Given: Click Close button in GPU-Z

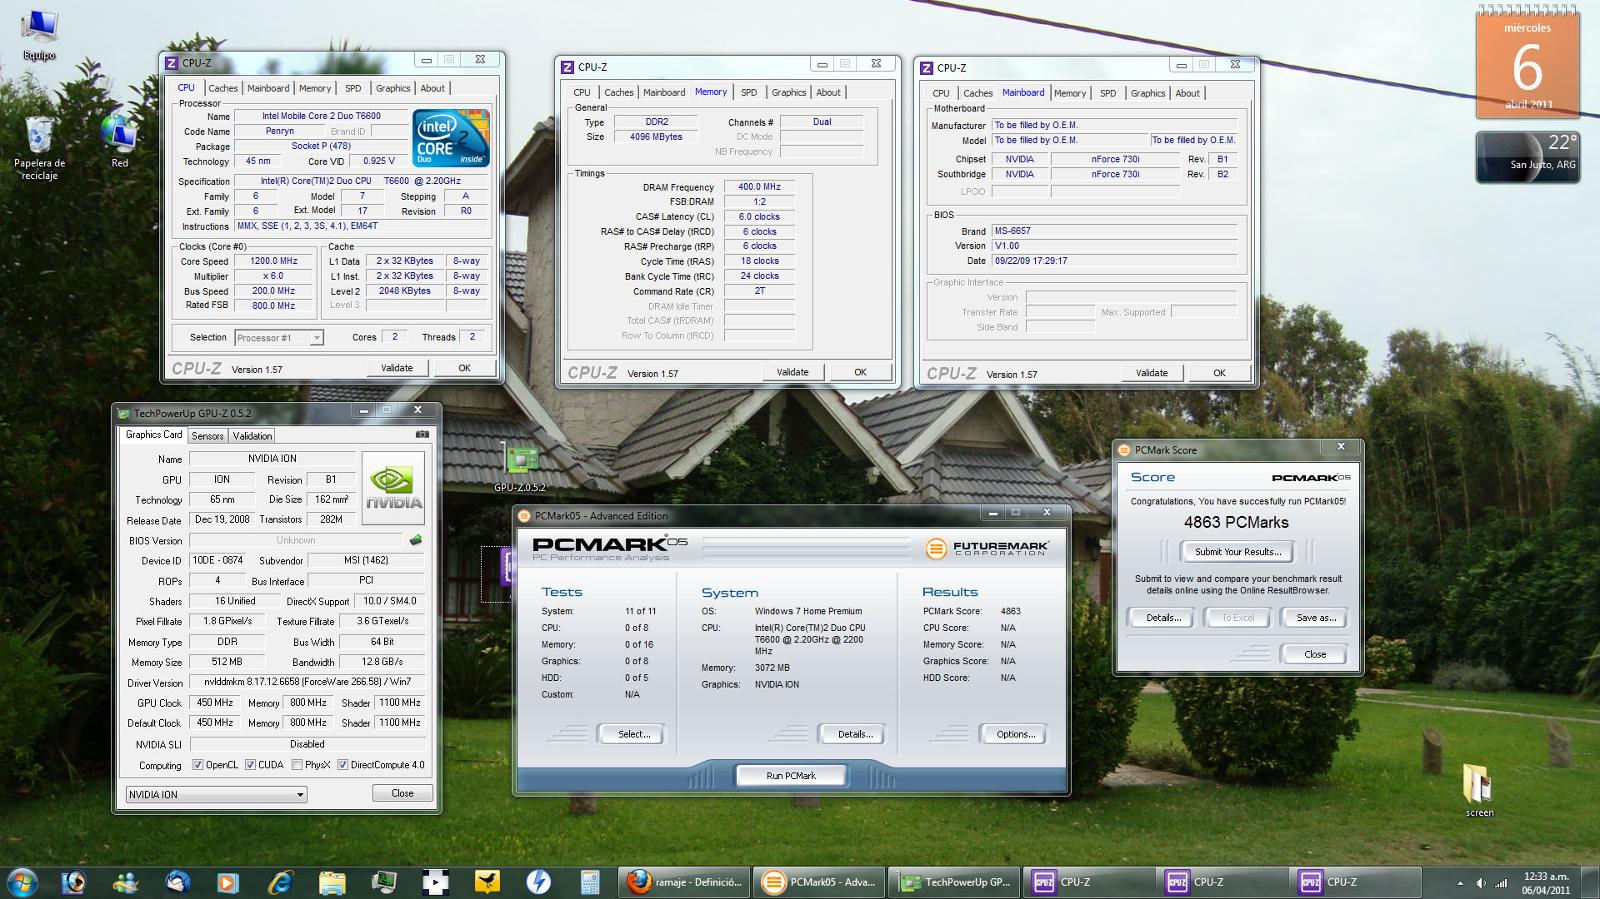Looking at the screenshot, I should 403,793.
